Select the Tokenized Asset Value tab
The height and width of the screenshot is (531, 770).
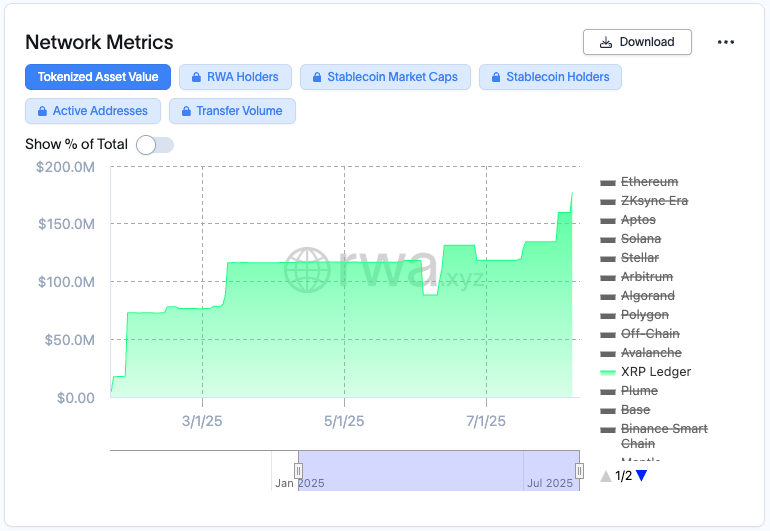coord(98,77)
